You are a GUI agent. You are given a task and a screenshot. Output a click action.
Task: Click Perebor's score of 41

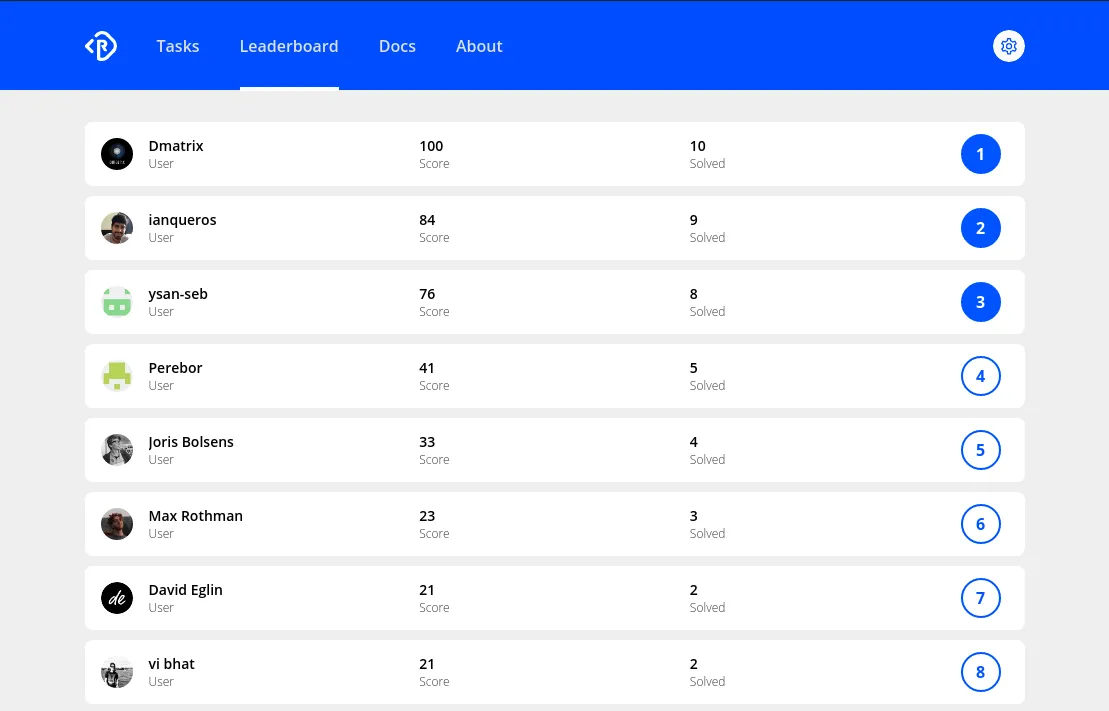[426, 368]
